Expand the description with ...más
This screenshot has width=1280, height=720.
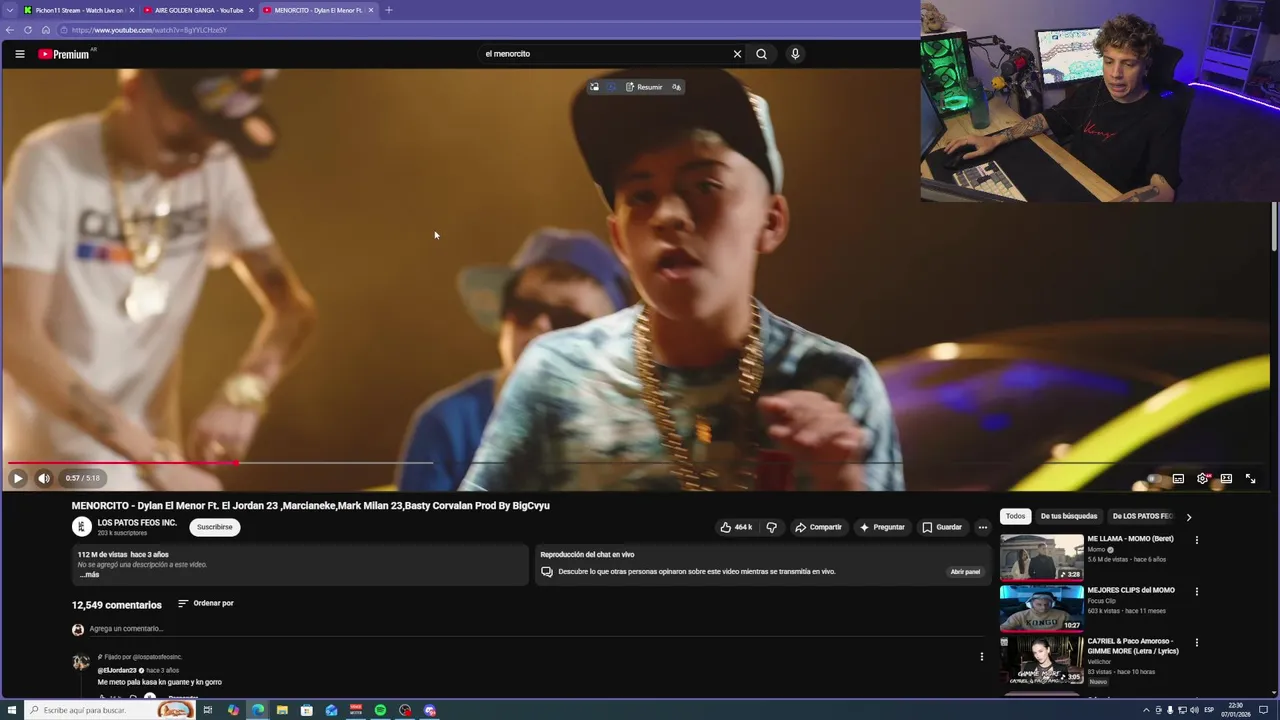point(90,575)
